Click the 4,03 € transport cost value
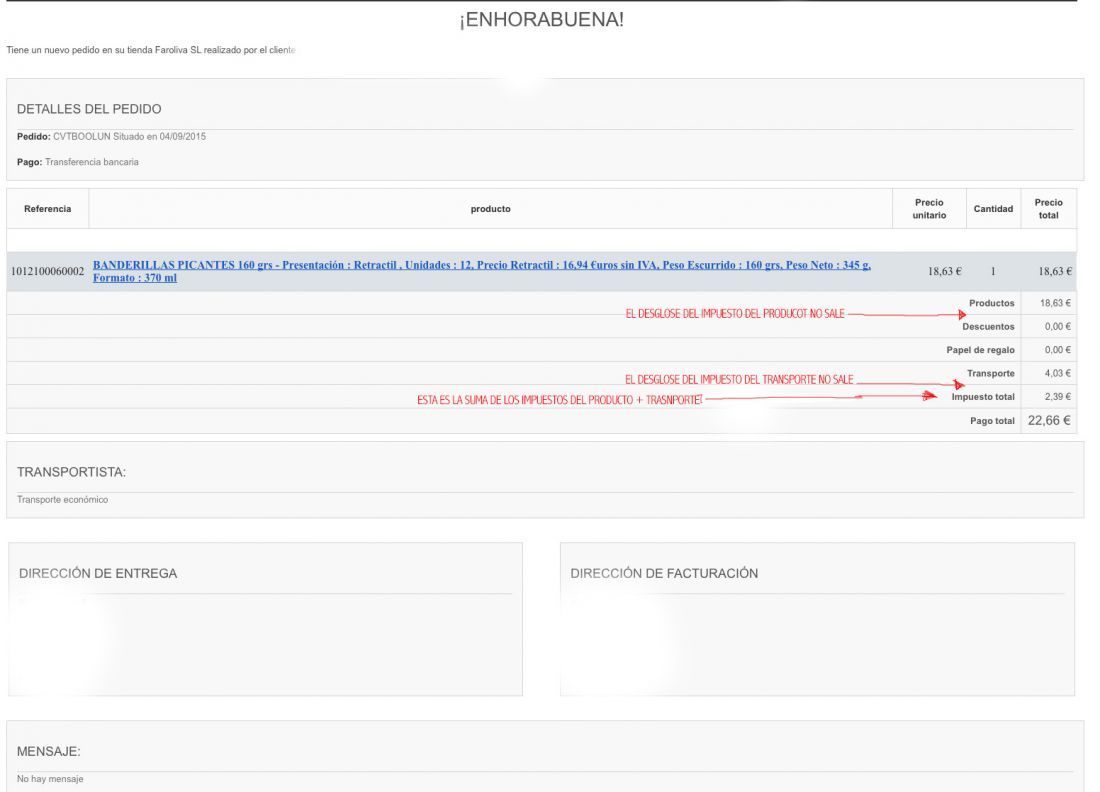 tap(1057, 373)
